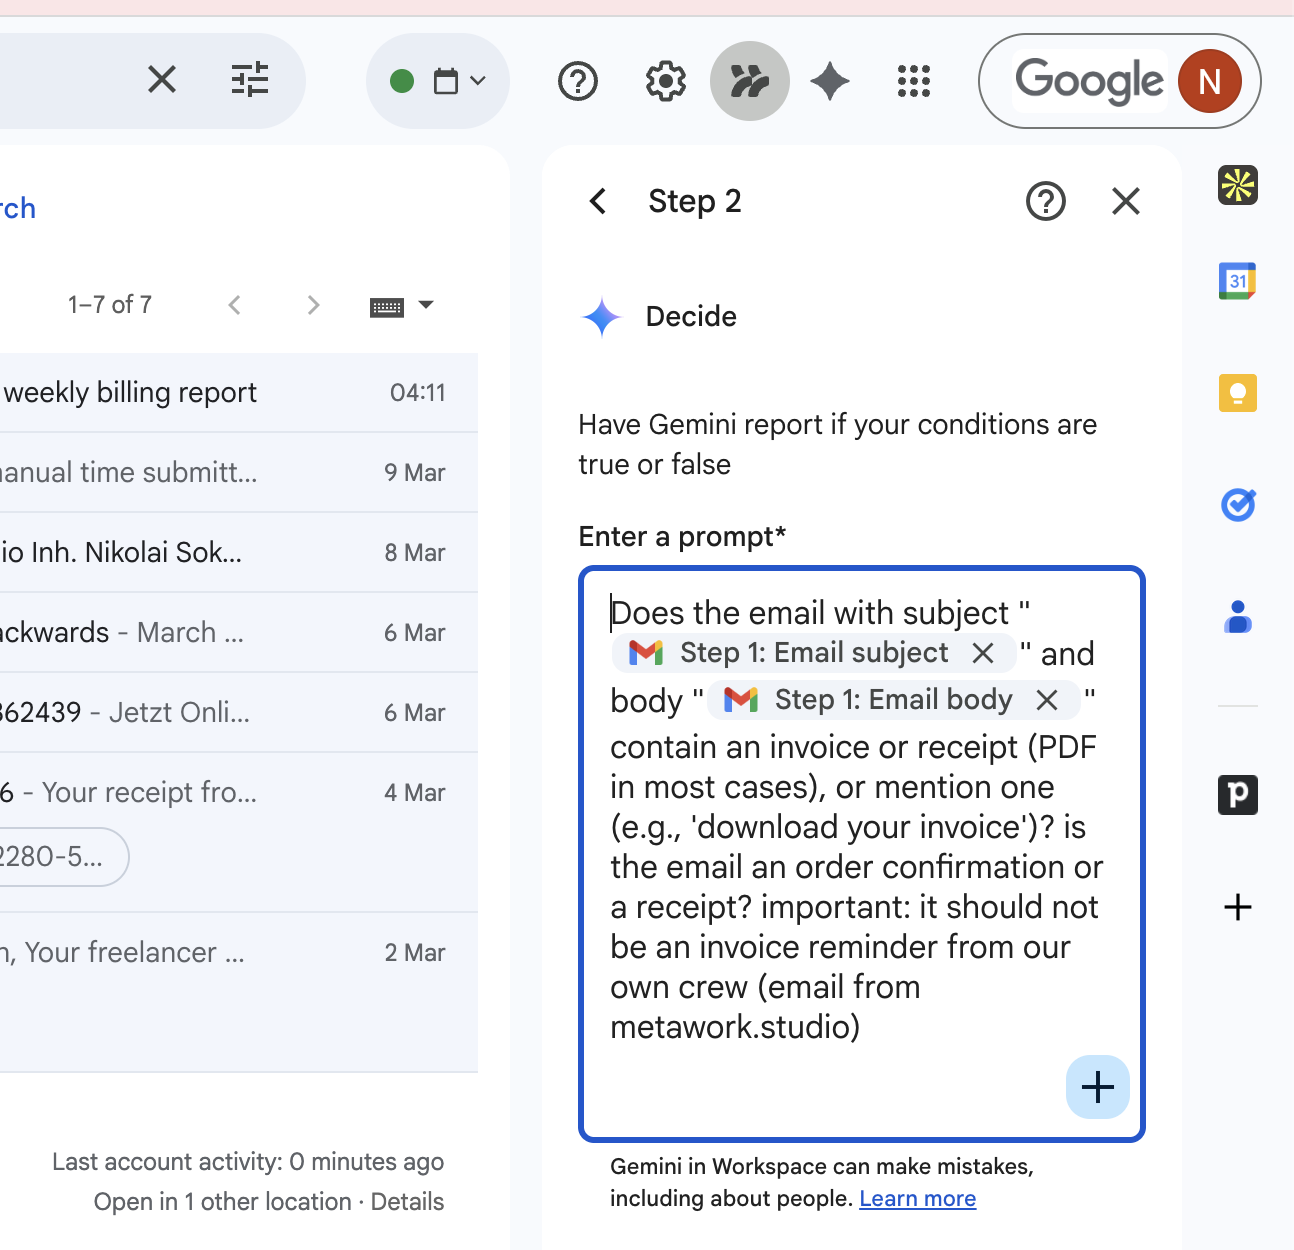The width and height of the screenshot is (1294, 1250).
Task: Open Google Calendar in side panel
Action: click(x=1237, y=281)
